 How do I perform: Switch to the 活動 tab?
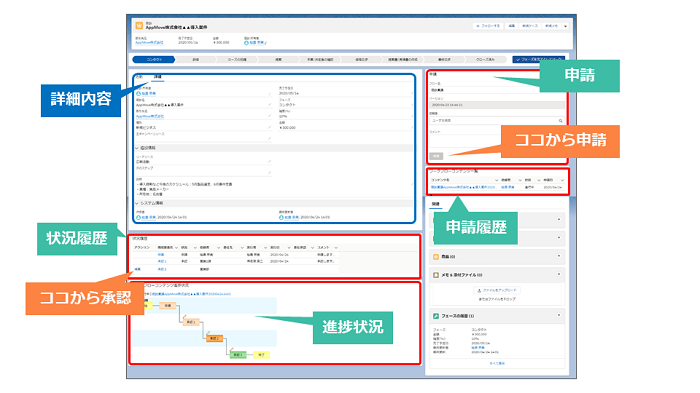coord(139,77)
